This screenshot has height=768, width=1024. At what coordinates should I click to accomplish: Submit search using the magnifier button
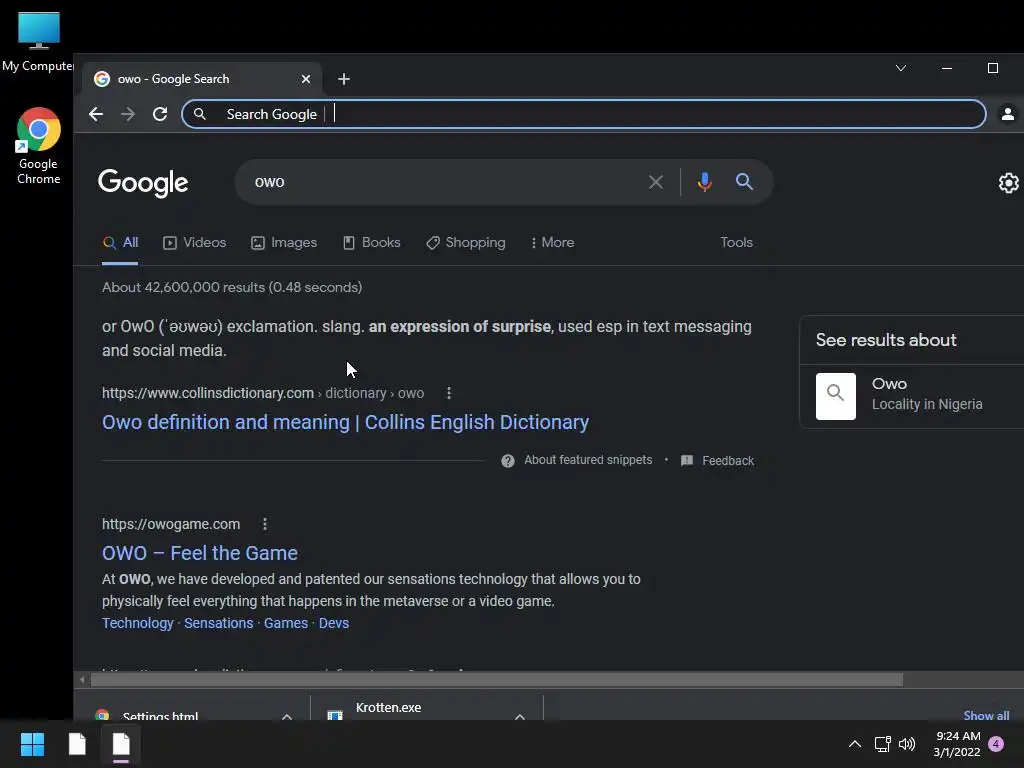click(x=744, y=182)
